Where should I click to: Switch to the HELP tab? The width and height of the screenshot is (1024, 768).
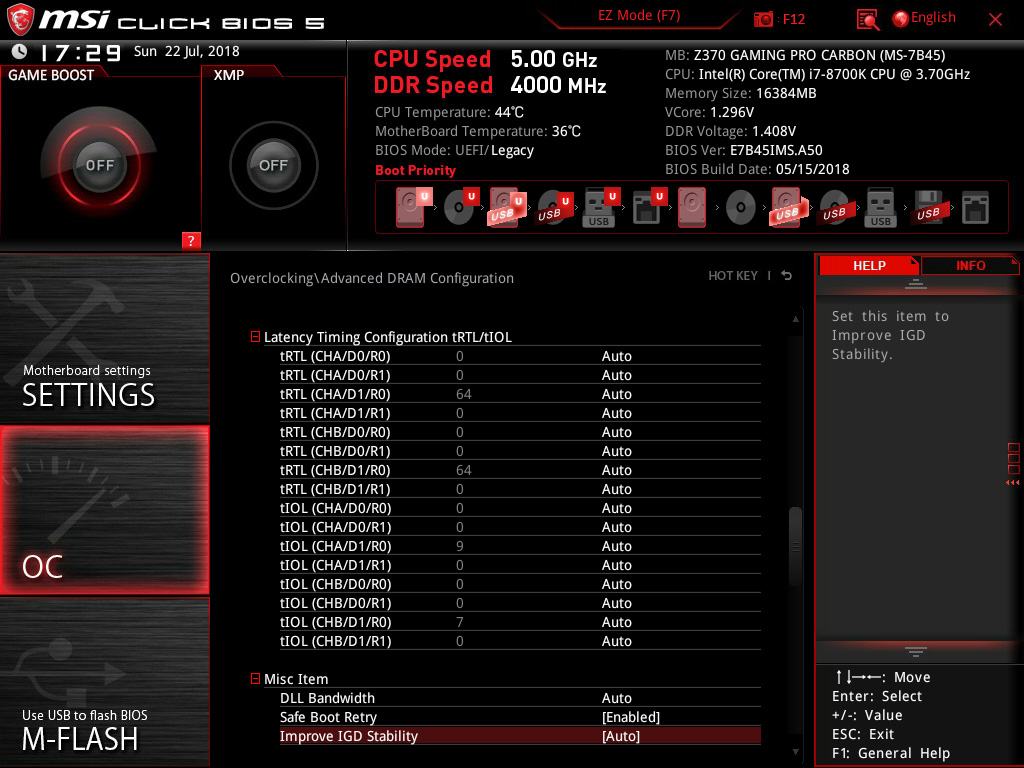(x=869, y=265)
